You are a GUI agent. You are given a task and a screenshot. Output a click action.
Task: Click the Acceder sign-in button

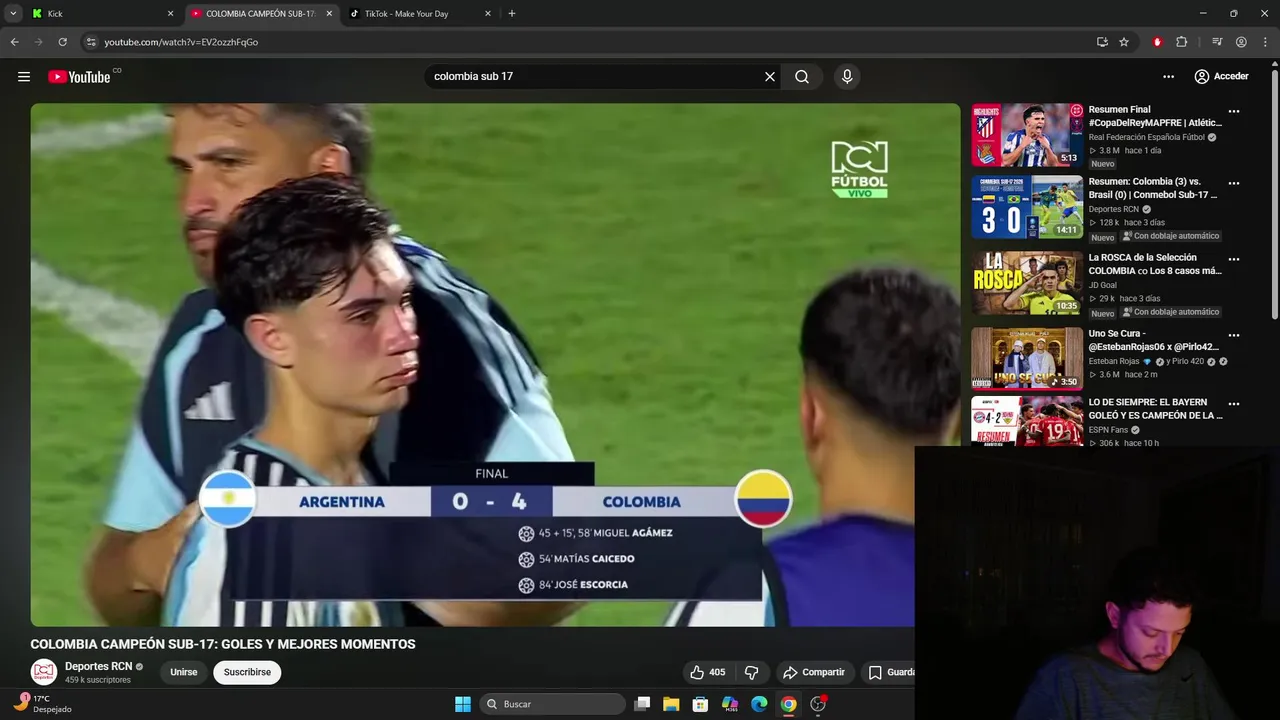[x=1221, y=76]
